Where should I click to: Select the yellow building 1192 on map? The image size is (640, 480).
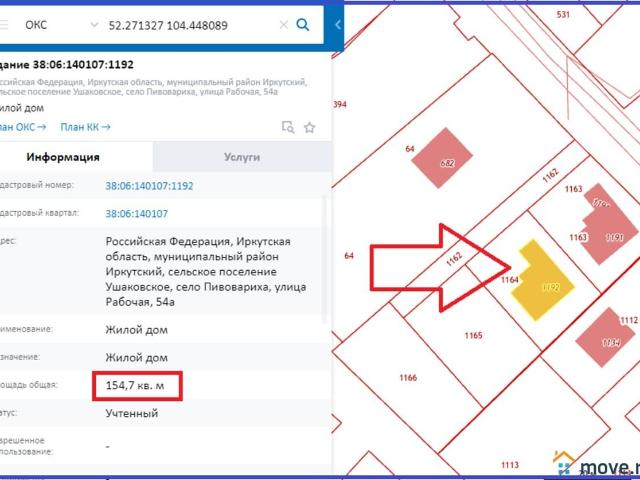(542, 280)
